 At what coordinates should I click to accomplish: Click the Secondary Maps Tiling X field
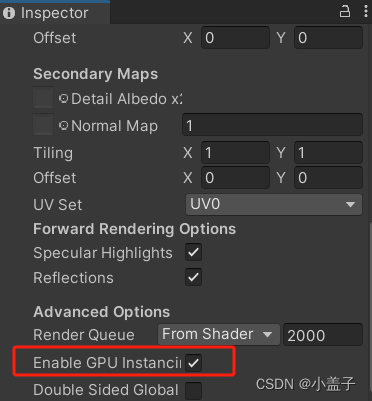point(235,153)
